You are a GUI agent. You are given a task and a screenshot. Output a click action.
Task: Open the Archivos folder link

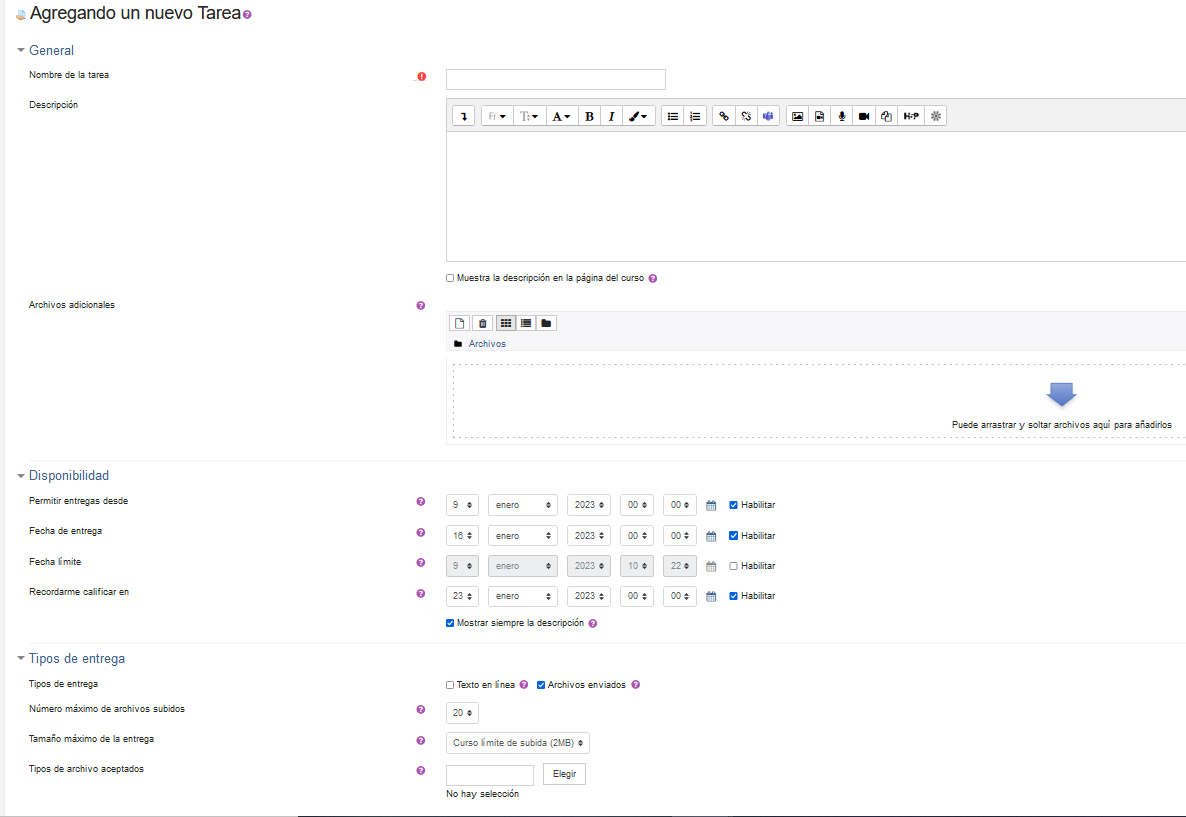pyautogui.click(x=487, y=344)
